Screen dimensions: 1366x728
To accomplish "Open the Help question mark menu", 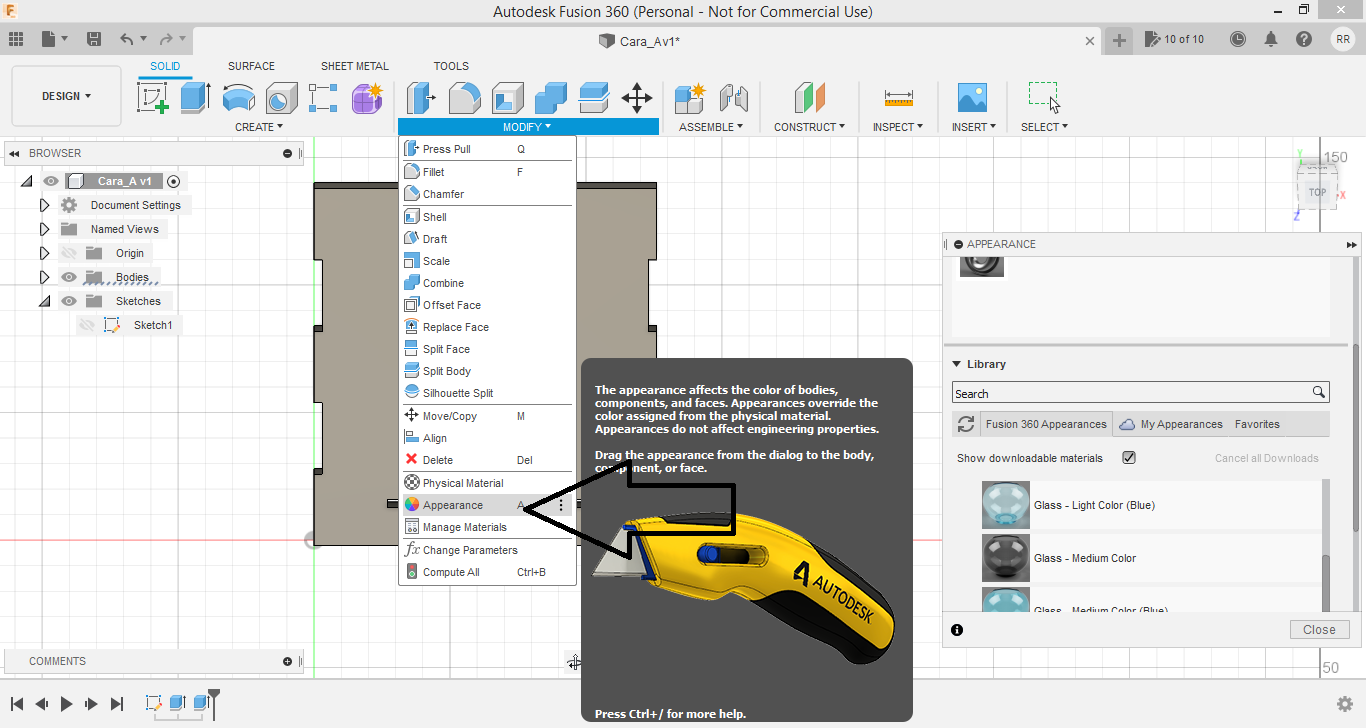I will (x=1304, y=39).
